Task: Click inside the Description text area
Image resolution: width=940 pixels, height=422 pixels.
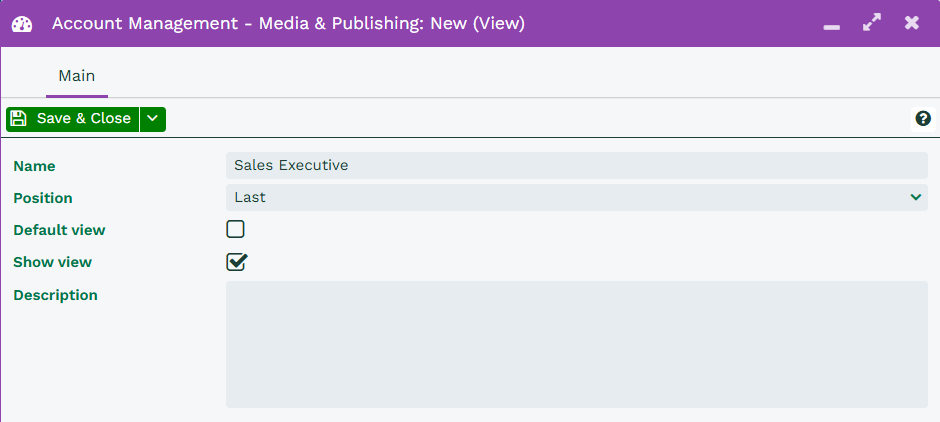Action: pos(576,344)
